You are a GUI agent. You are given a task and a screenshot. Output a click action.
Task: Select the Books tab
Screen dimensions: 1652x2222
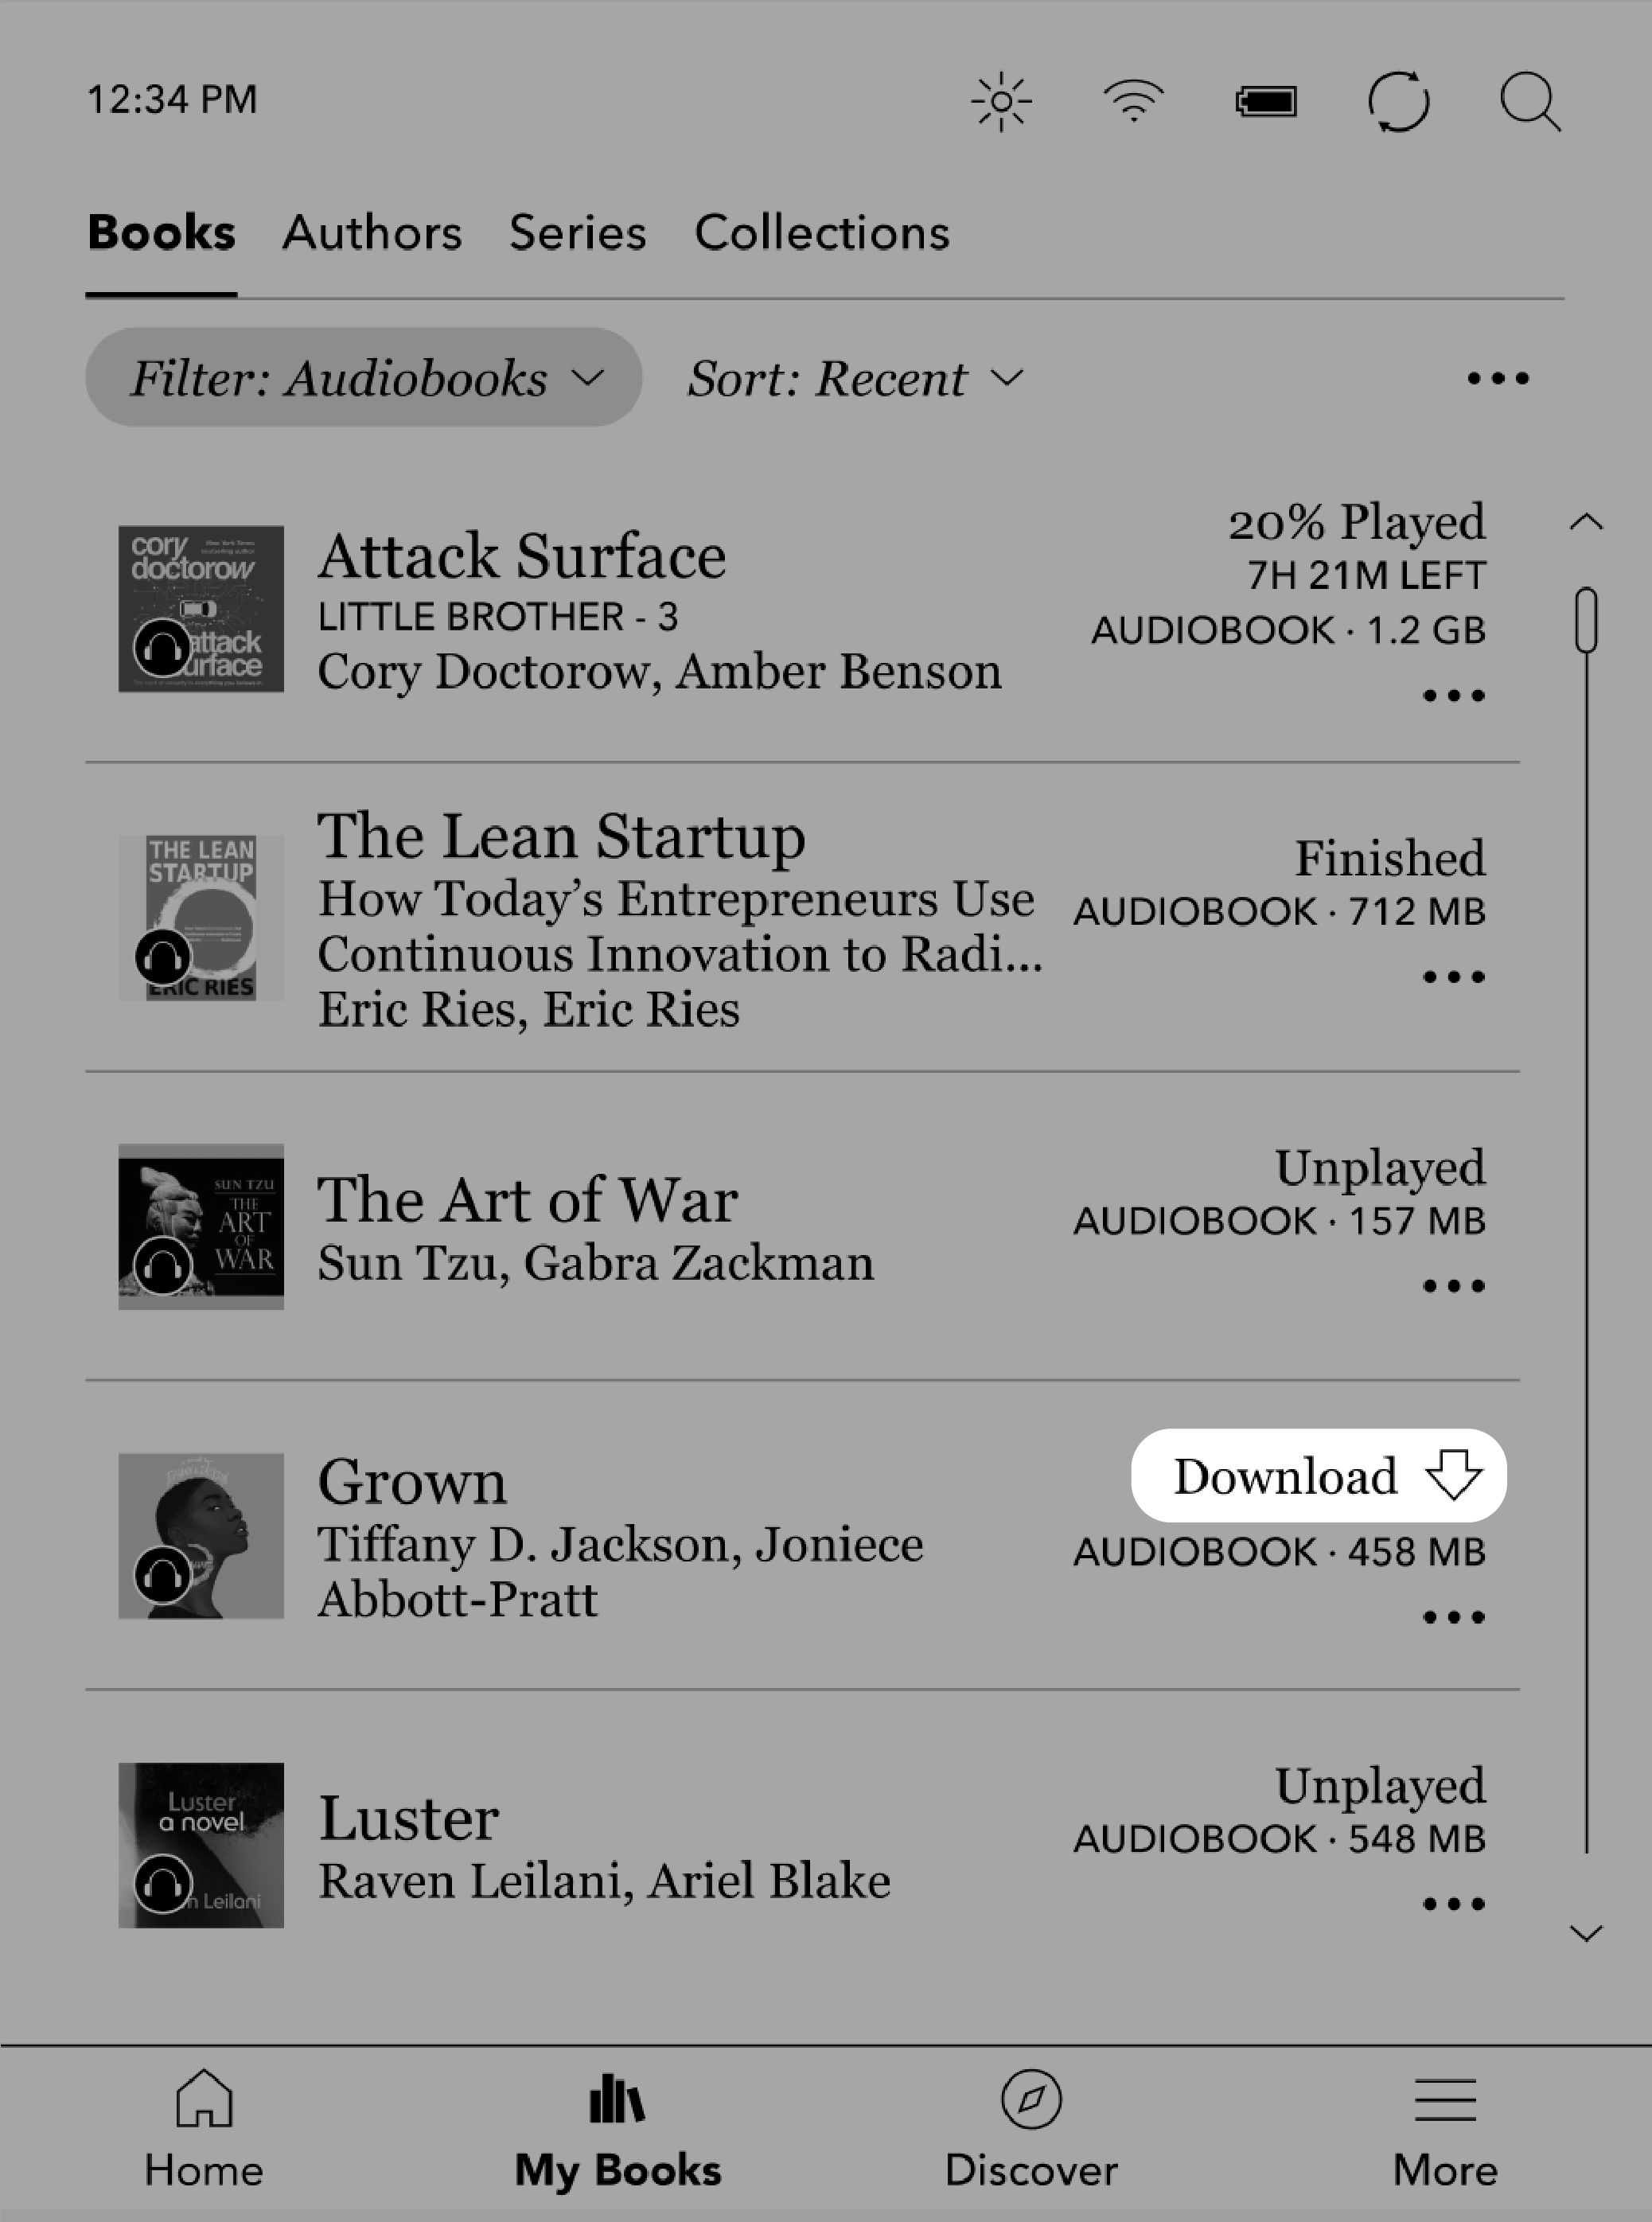click(x=163, y=232)
